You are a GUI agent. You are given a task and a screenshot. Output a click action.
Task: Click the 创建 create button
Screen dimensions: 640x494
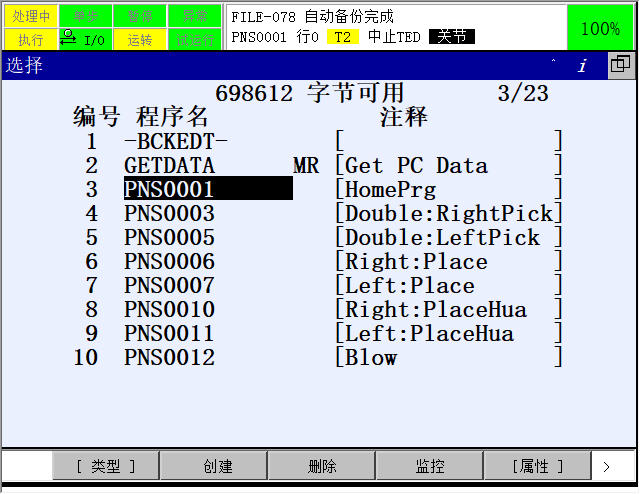213,465
